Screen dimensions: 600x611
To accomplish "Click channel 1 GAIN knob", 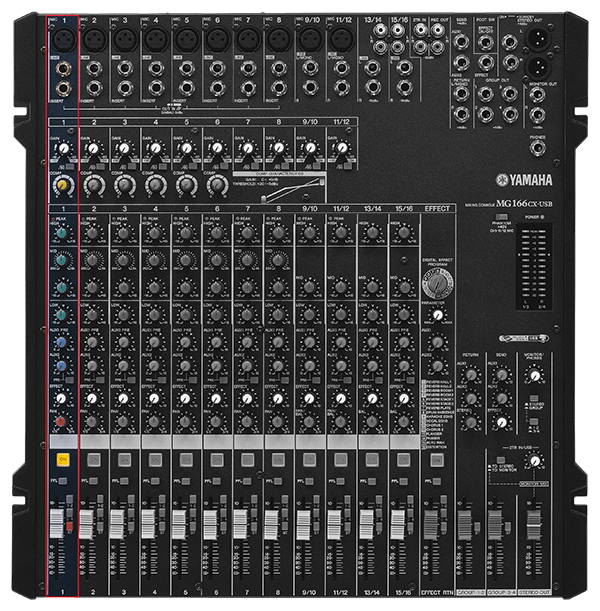I will click(x=63, y=148).
